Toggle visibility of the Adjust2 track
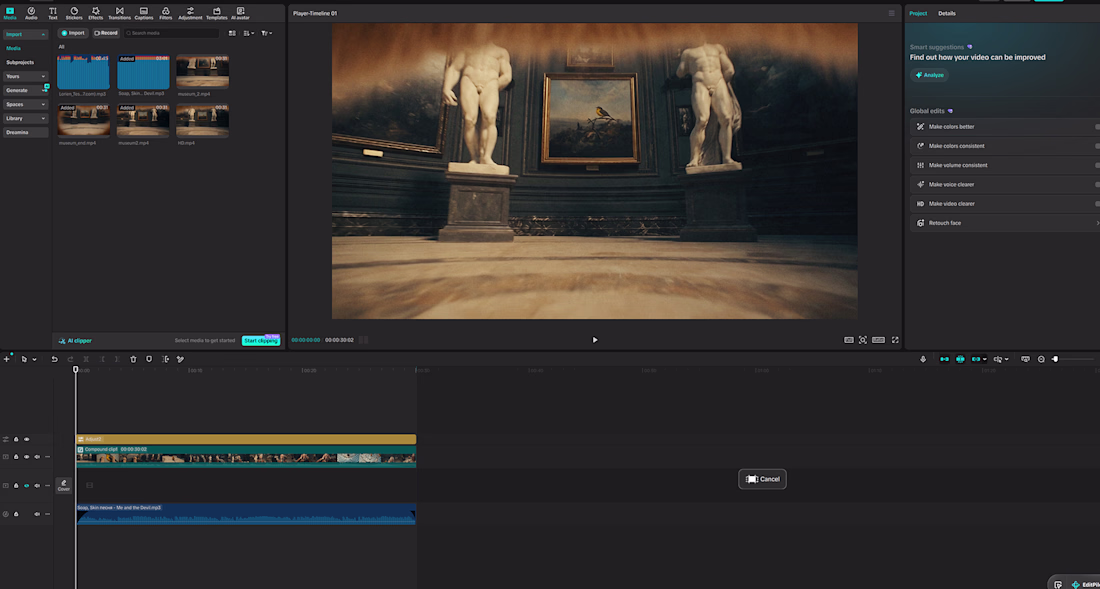Viewport: 1100px width, 589px height. 27,440
